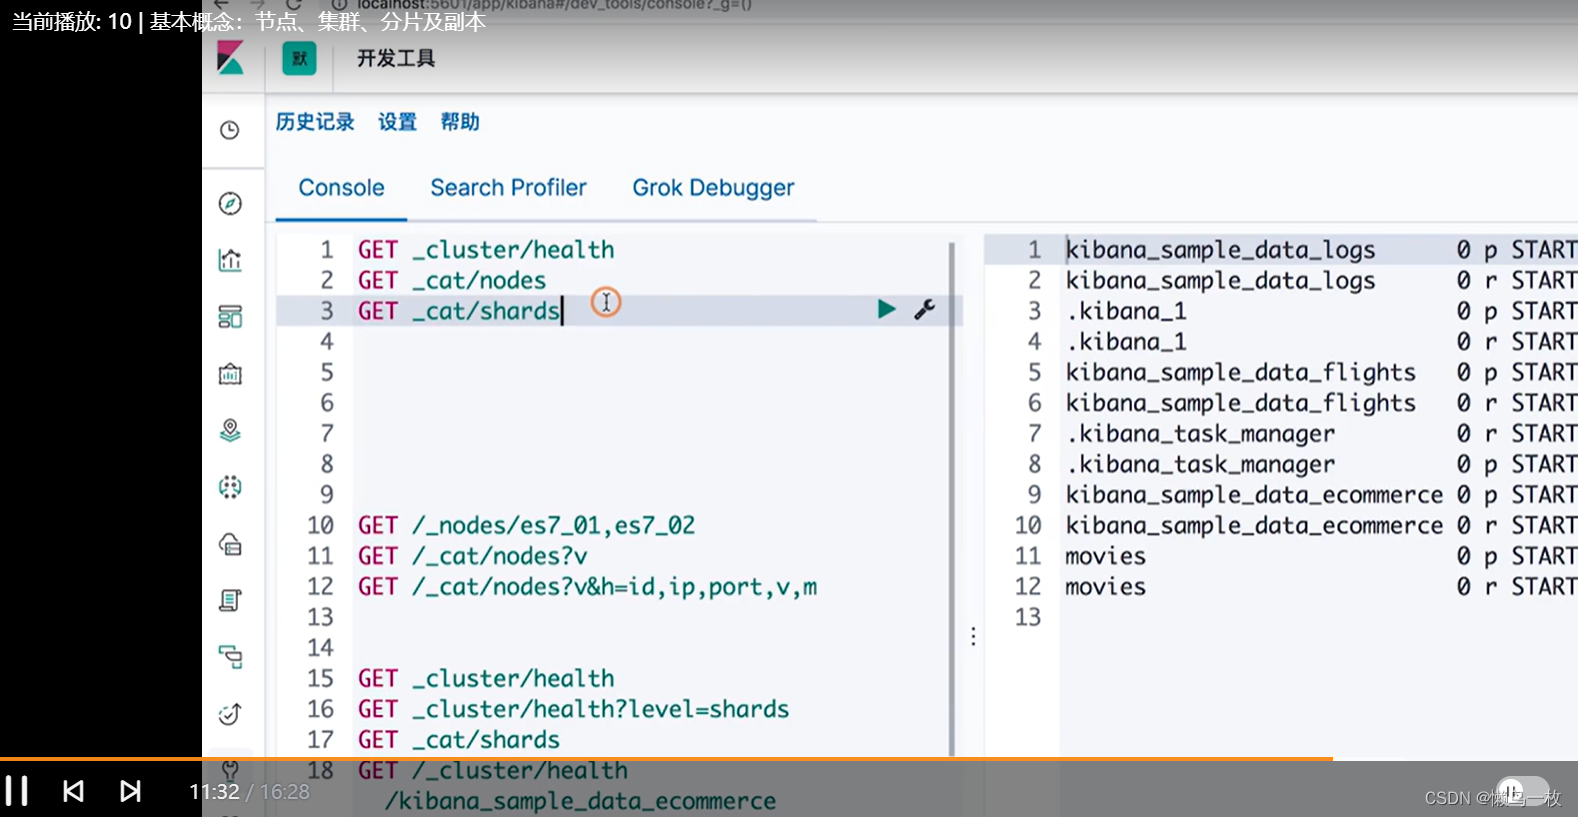The image size is (1578, 817).
Task: Open Dashboard icon in the sidebar
Action: click(x=230, y=317)
